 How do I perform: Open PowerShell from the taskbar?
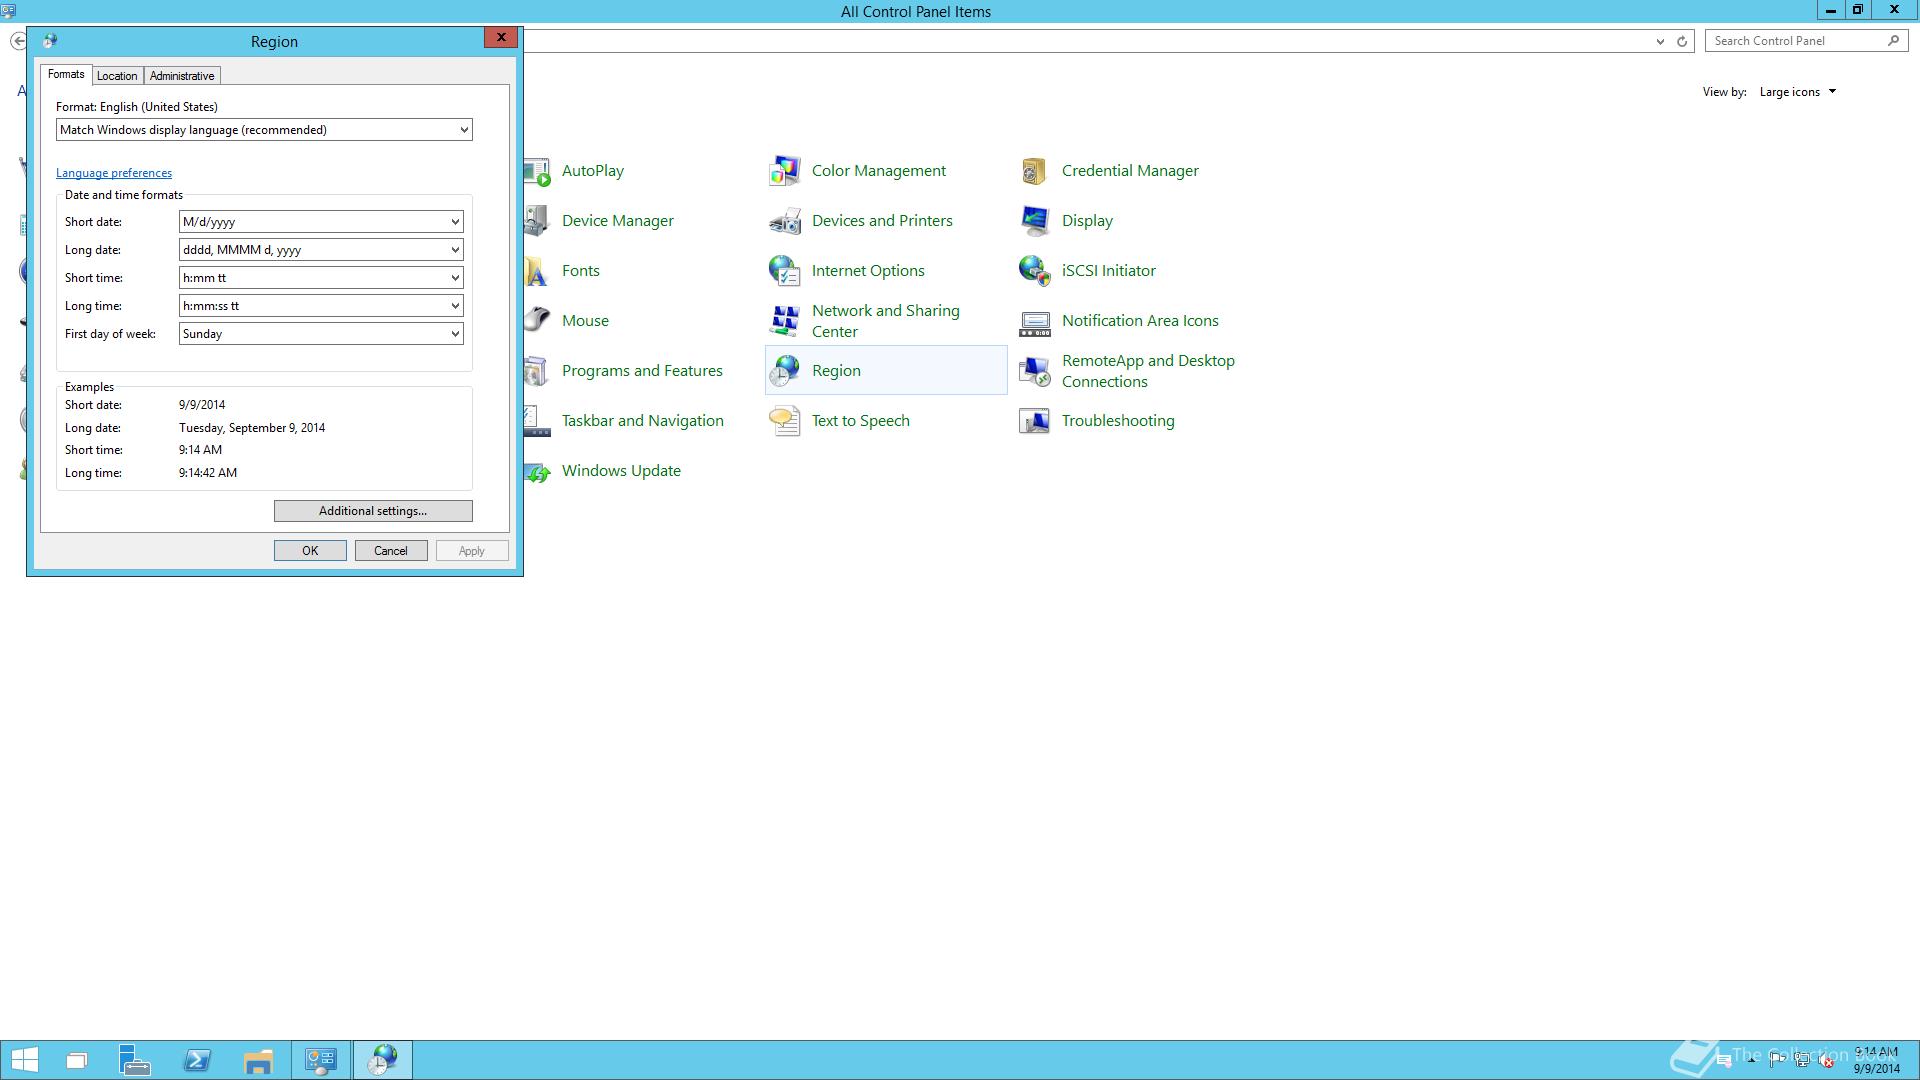pyautogui.click(x=197, y=1060)
